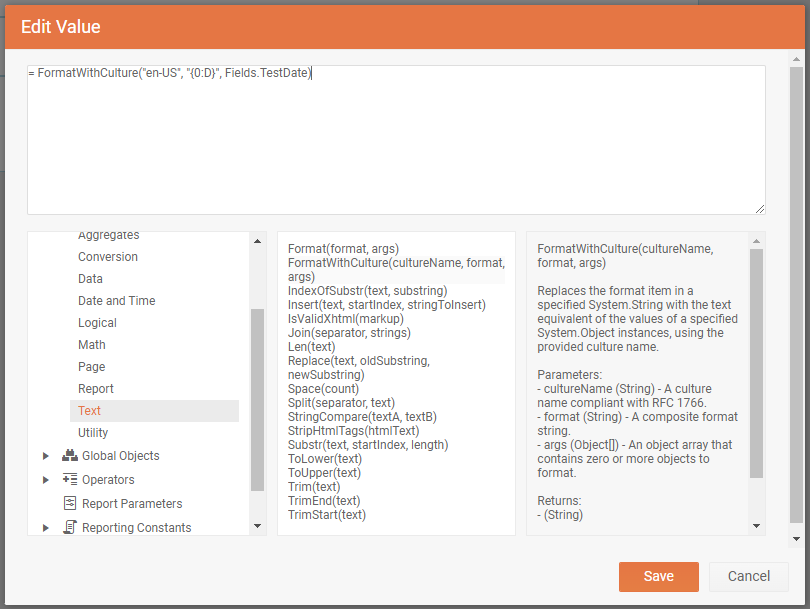Save the edited expression

coord(658,576)
